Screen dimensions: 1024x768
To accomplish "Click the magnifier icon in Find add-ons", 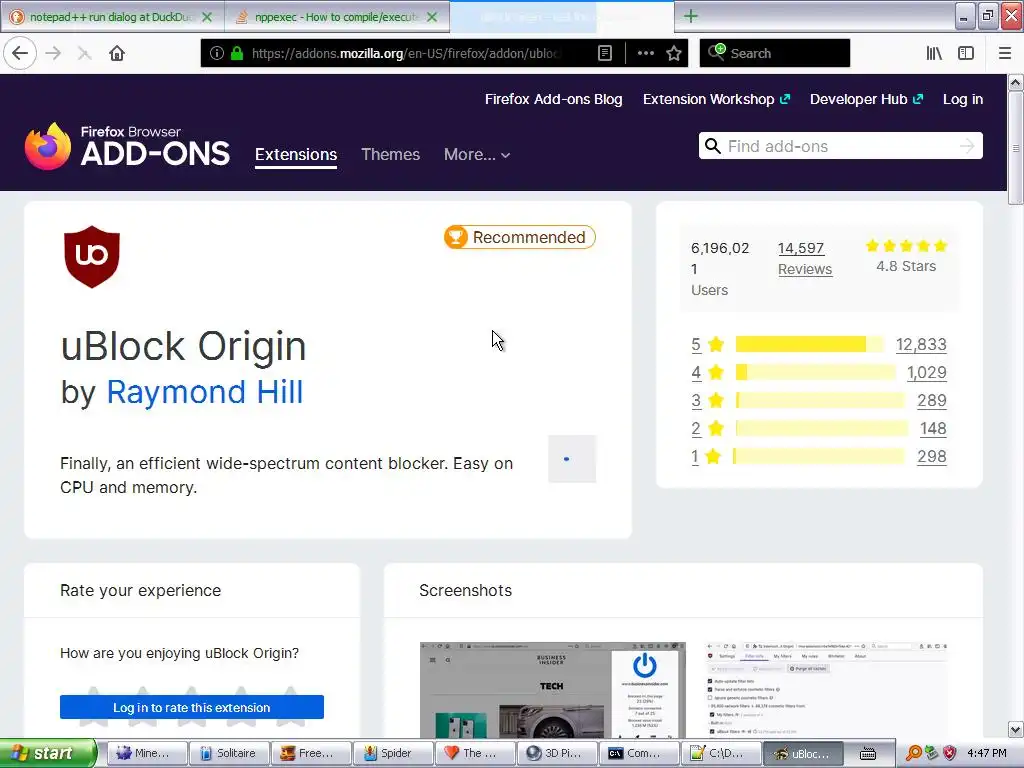I will [713, 146].
